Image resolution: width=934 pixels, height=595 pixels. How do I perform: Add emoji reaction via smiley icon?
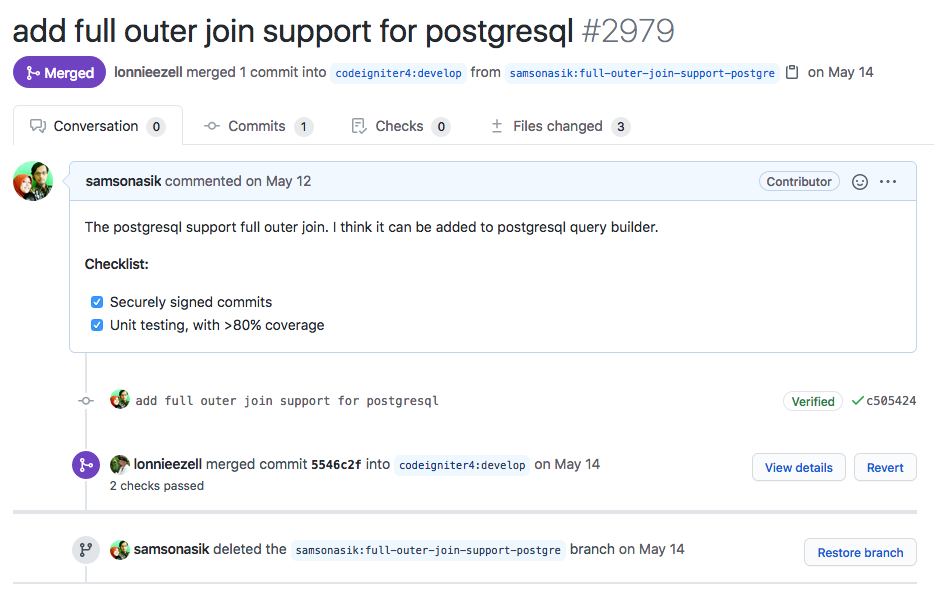[860, 182]
